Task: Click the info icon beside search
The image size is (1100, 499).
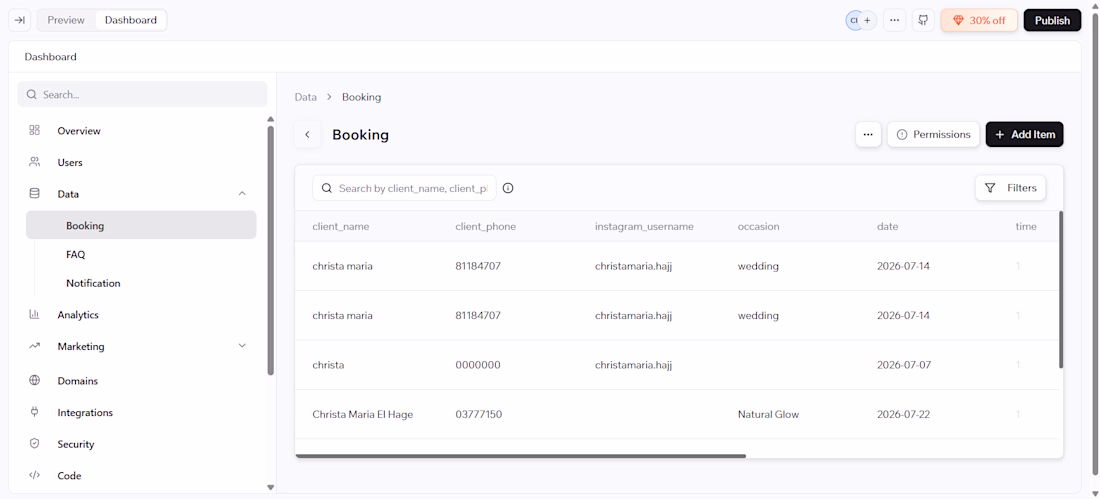Action: click(509, 188)
